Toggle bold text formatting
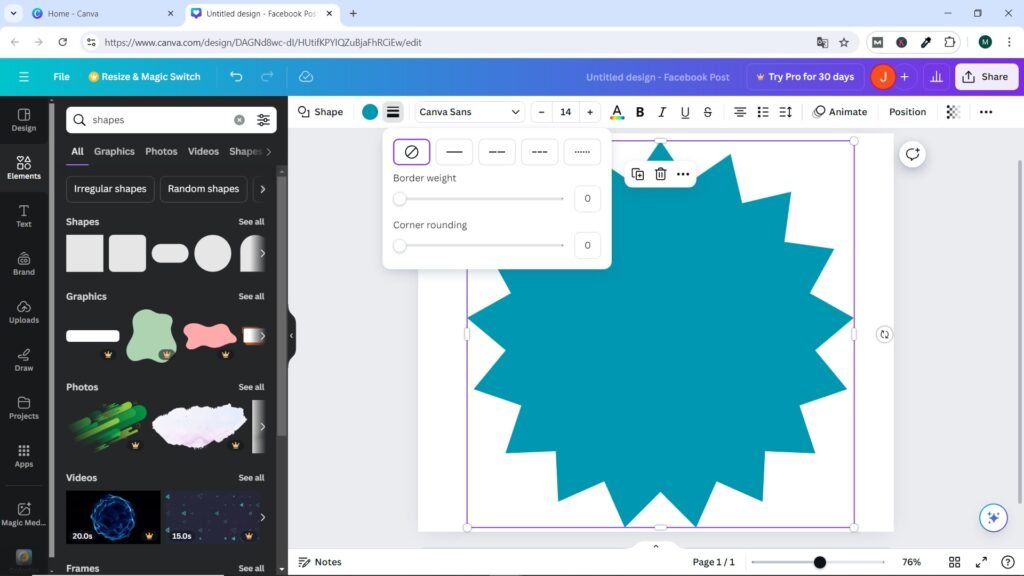Image resolution: width=1024 pixels, height=576 pixels. click(x=640, y=112)
